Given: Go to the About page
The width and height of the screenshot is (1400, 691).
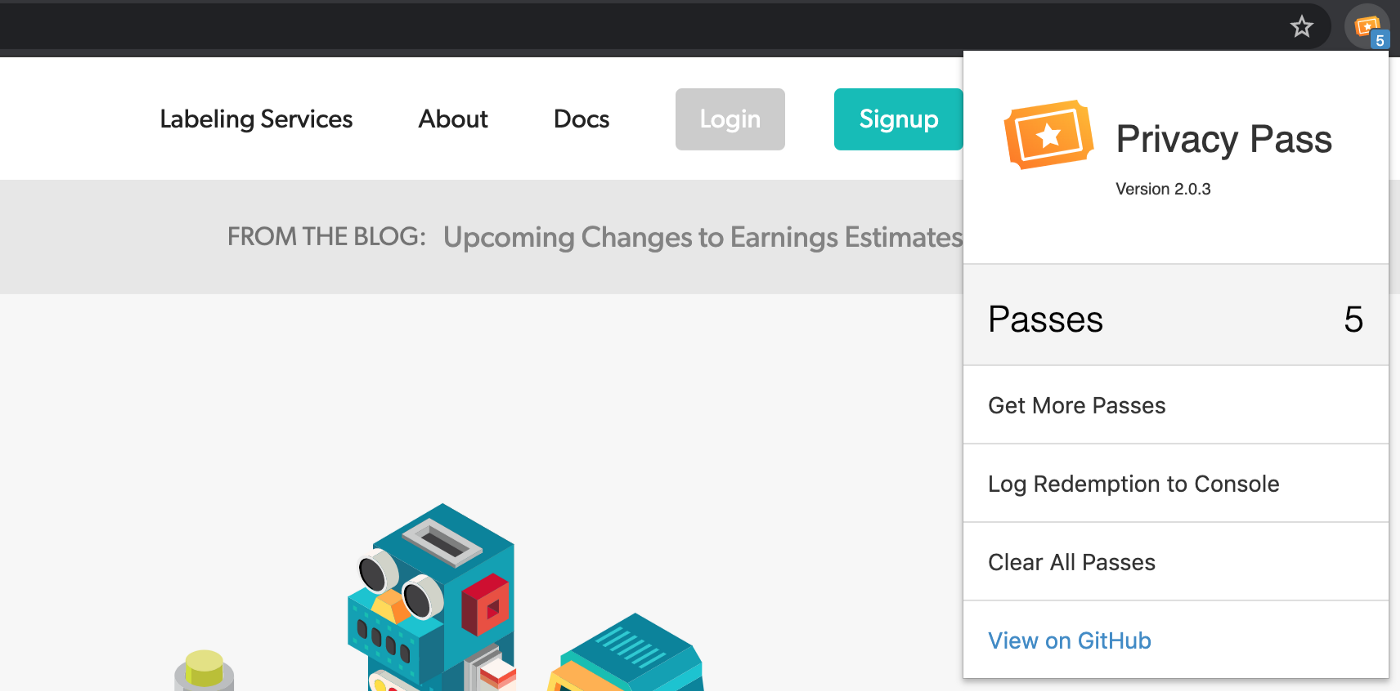Looking at the screenshot, I should click(452, 118).
